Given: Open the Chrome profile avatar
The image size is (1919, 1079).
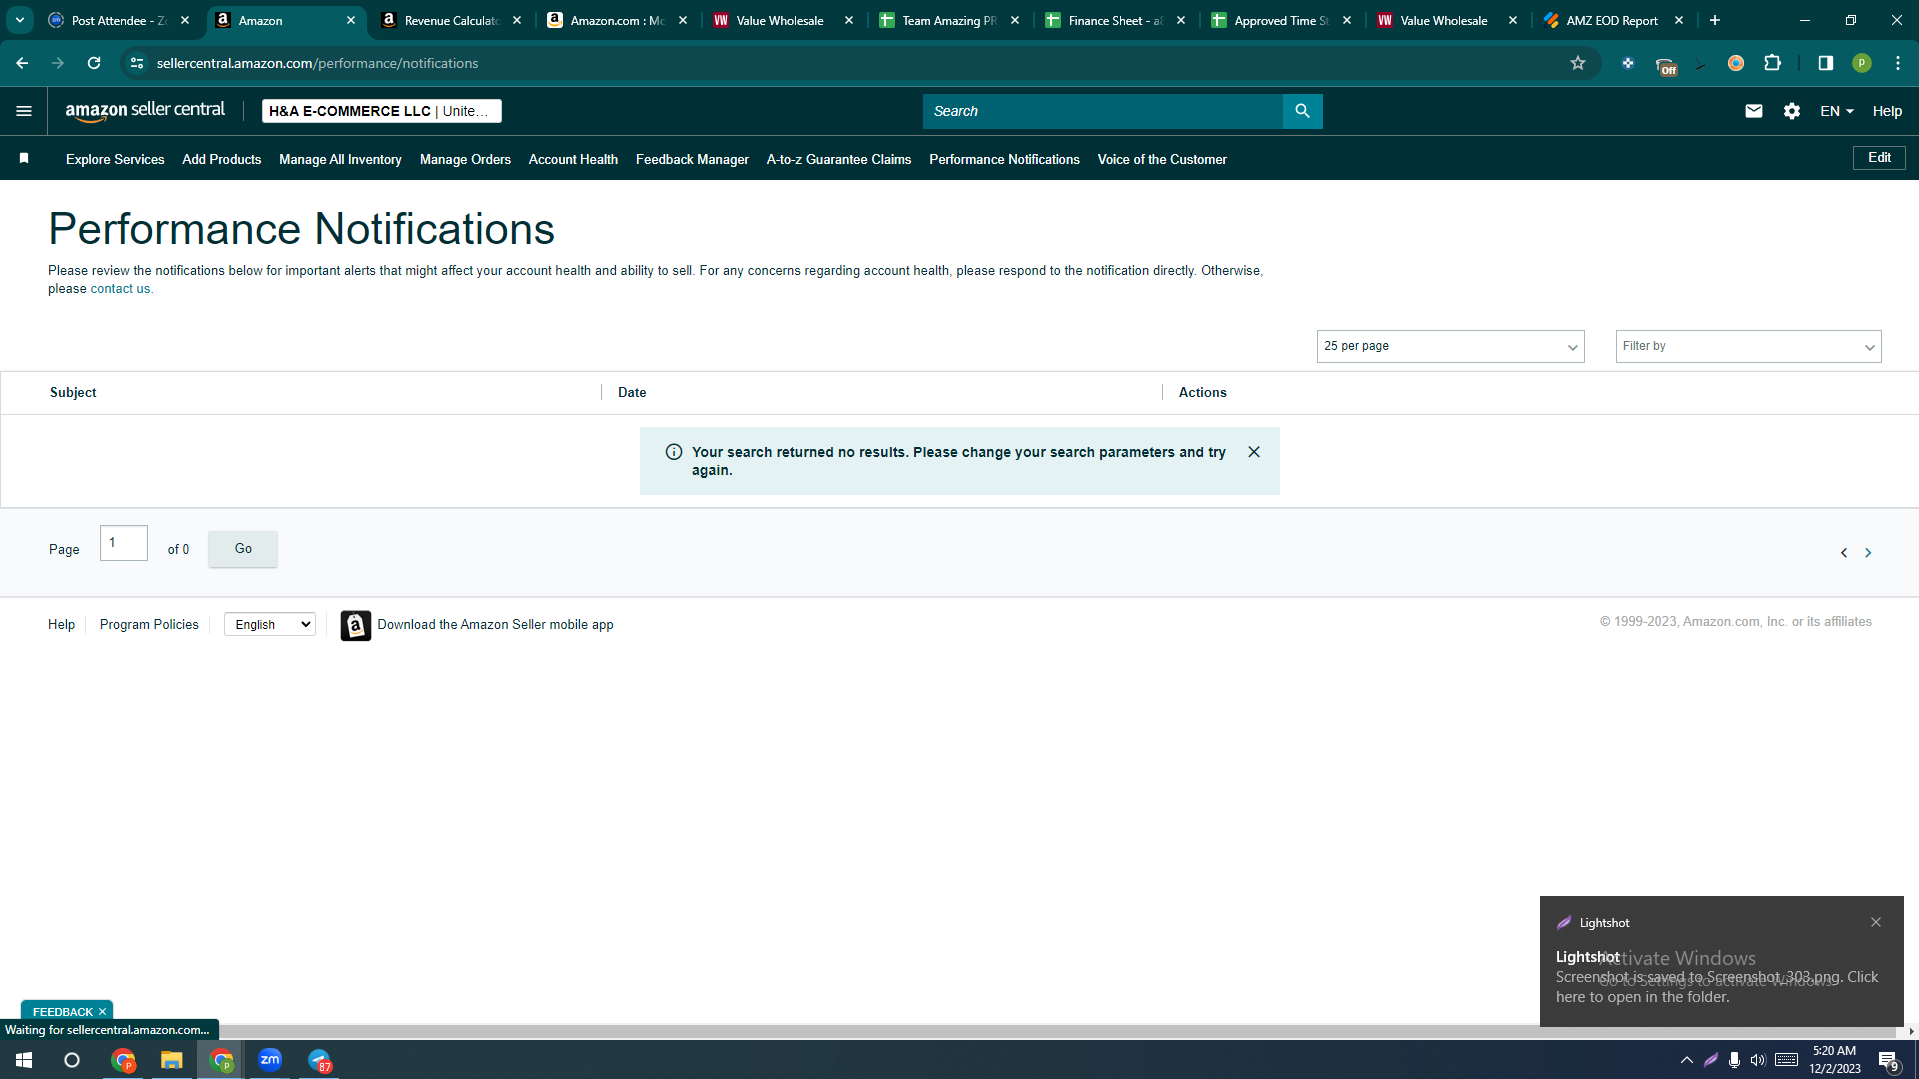Looking at the screenshot, I should [1861, 63].
